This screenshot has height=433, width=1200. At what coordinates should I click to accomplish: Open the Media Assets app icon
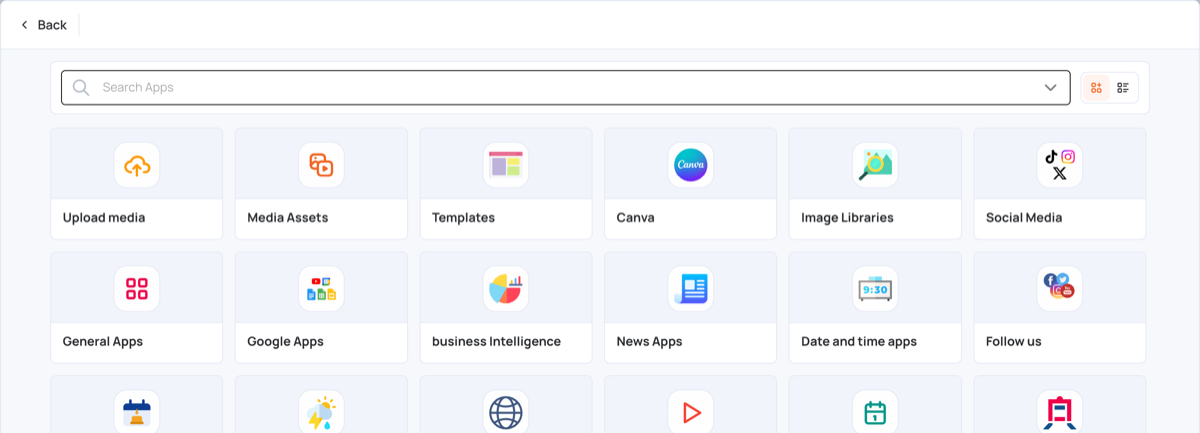(321, 165)
